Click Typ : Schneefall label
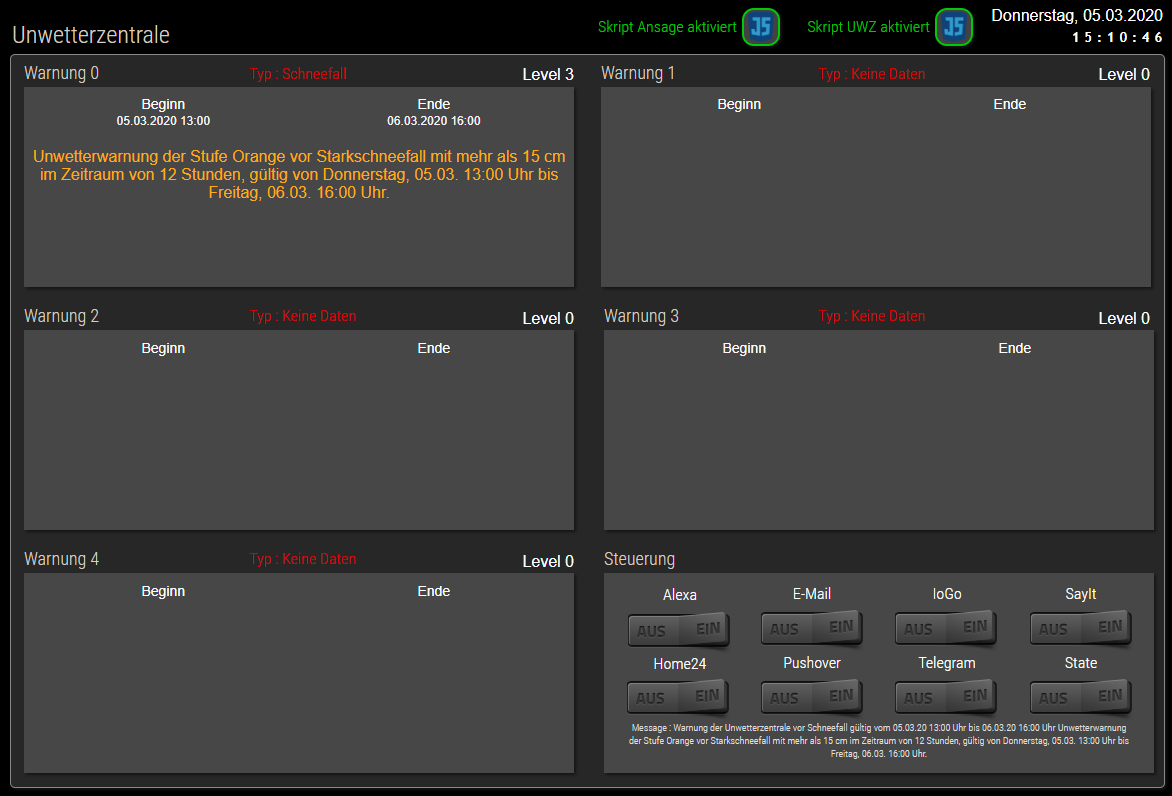Screen dimensions: 1172x796 pyautogui.click(x=298, y=74)
